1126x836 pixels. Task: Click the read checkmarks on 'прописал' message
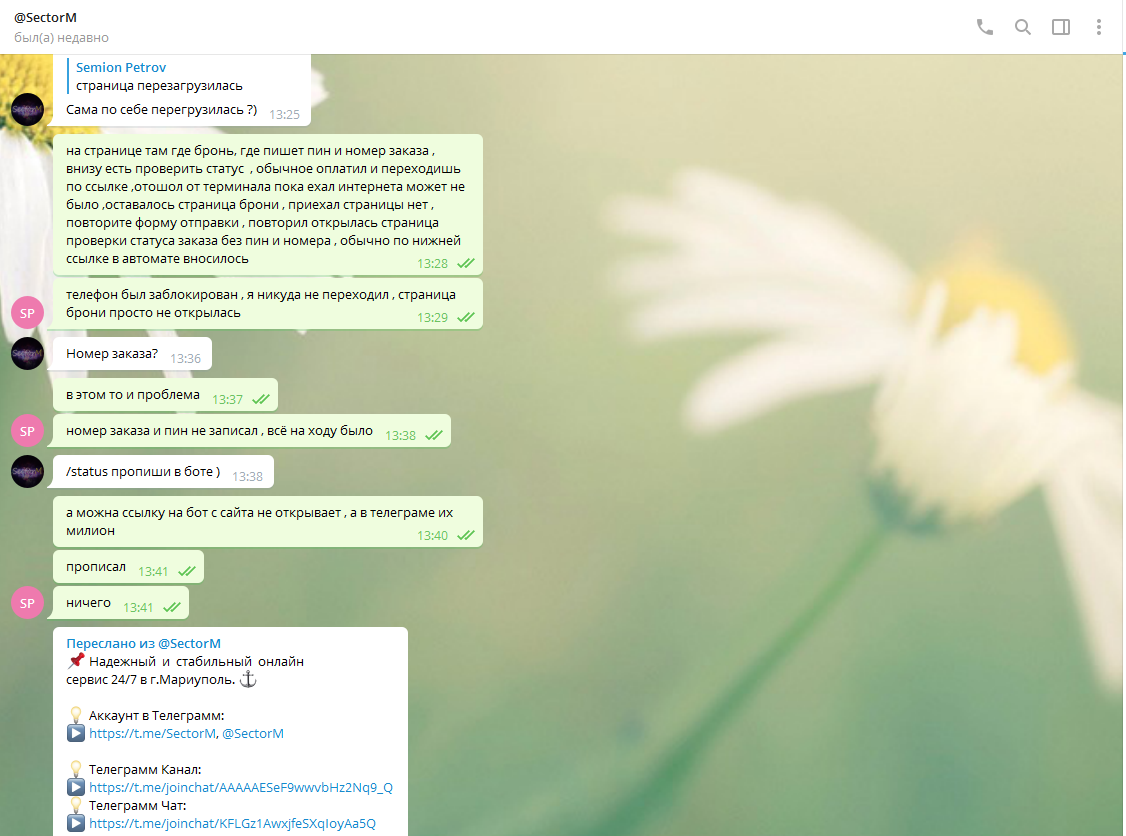[x=187, y=572]
